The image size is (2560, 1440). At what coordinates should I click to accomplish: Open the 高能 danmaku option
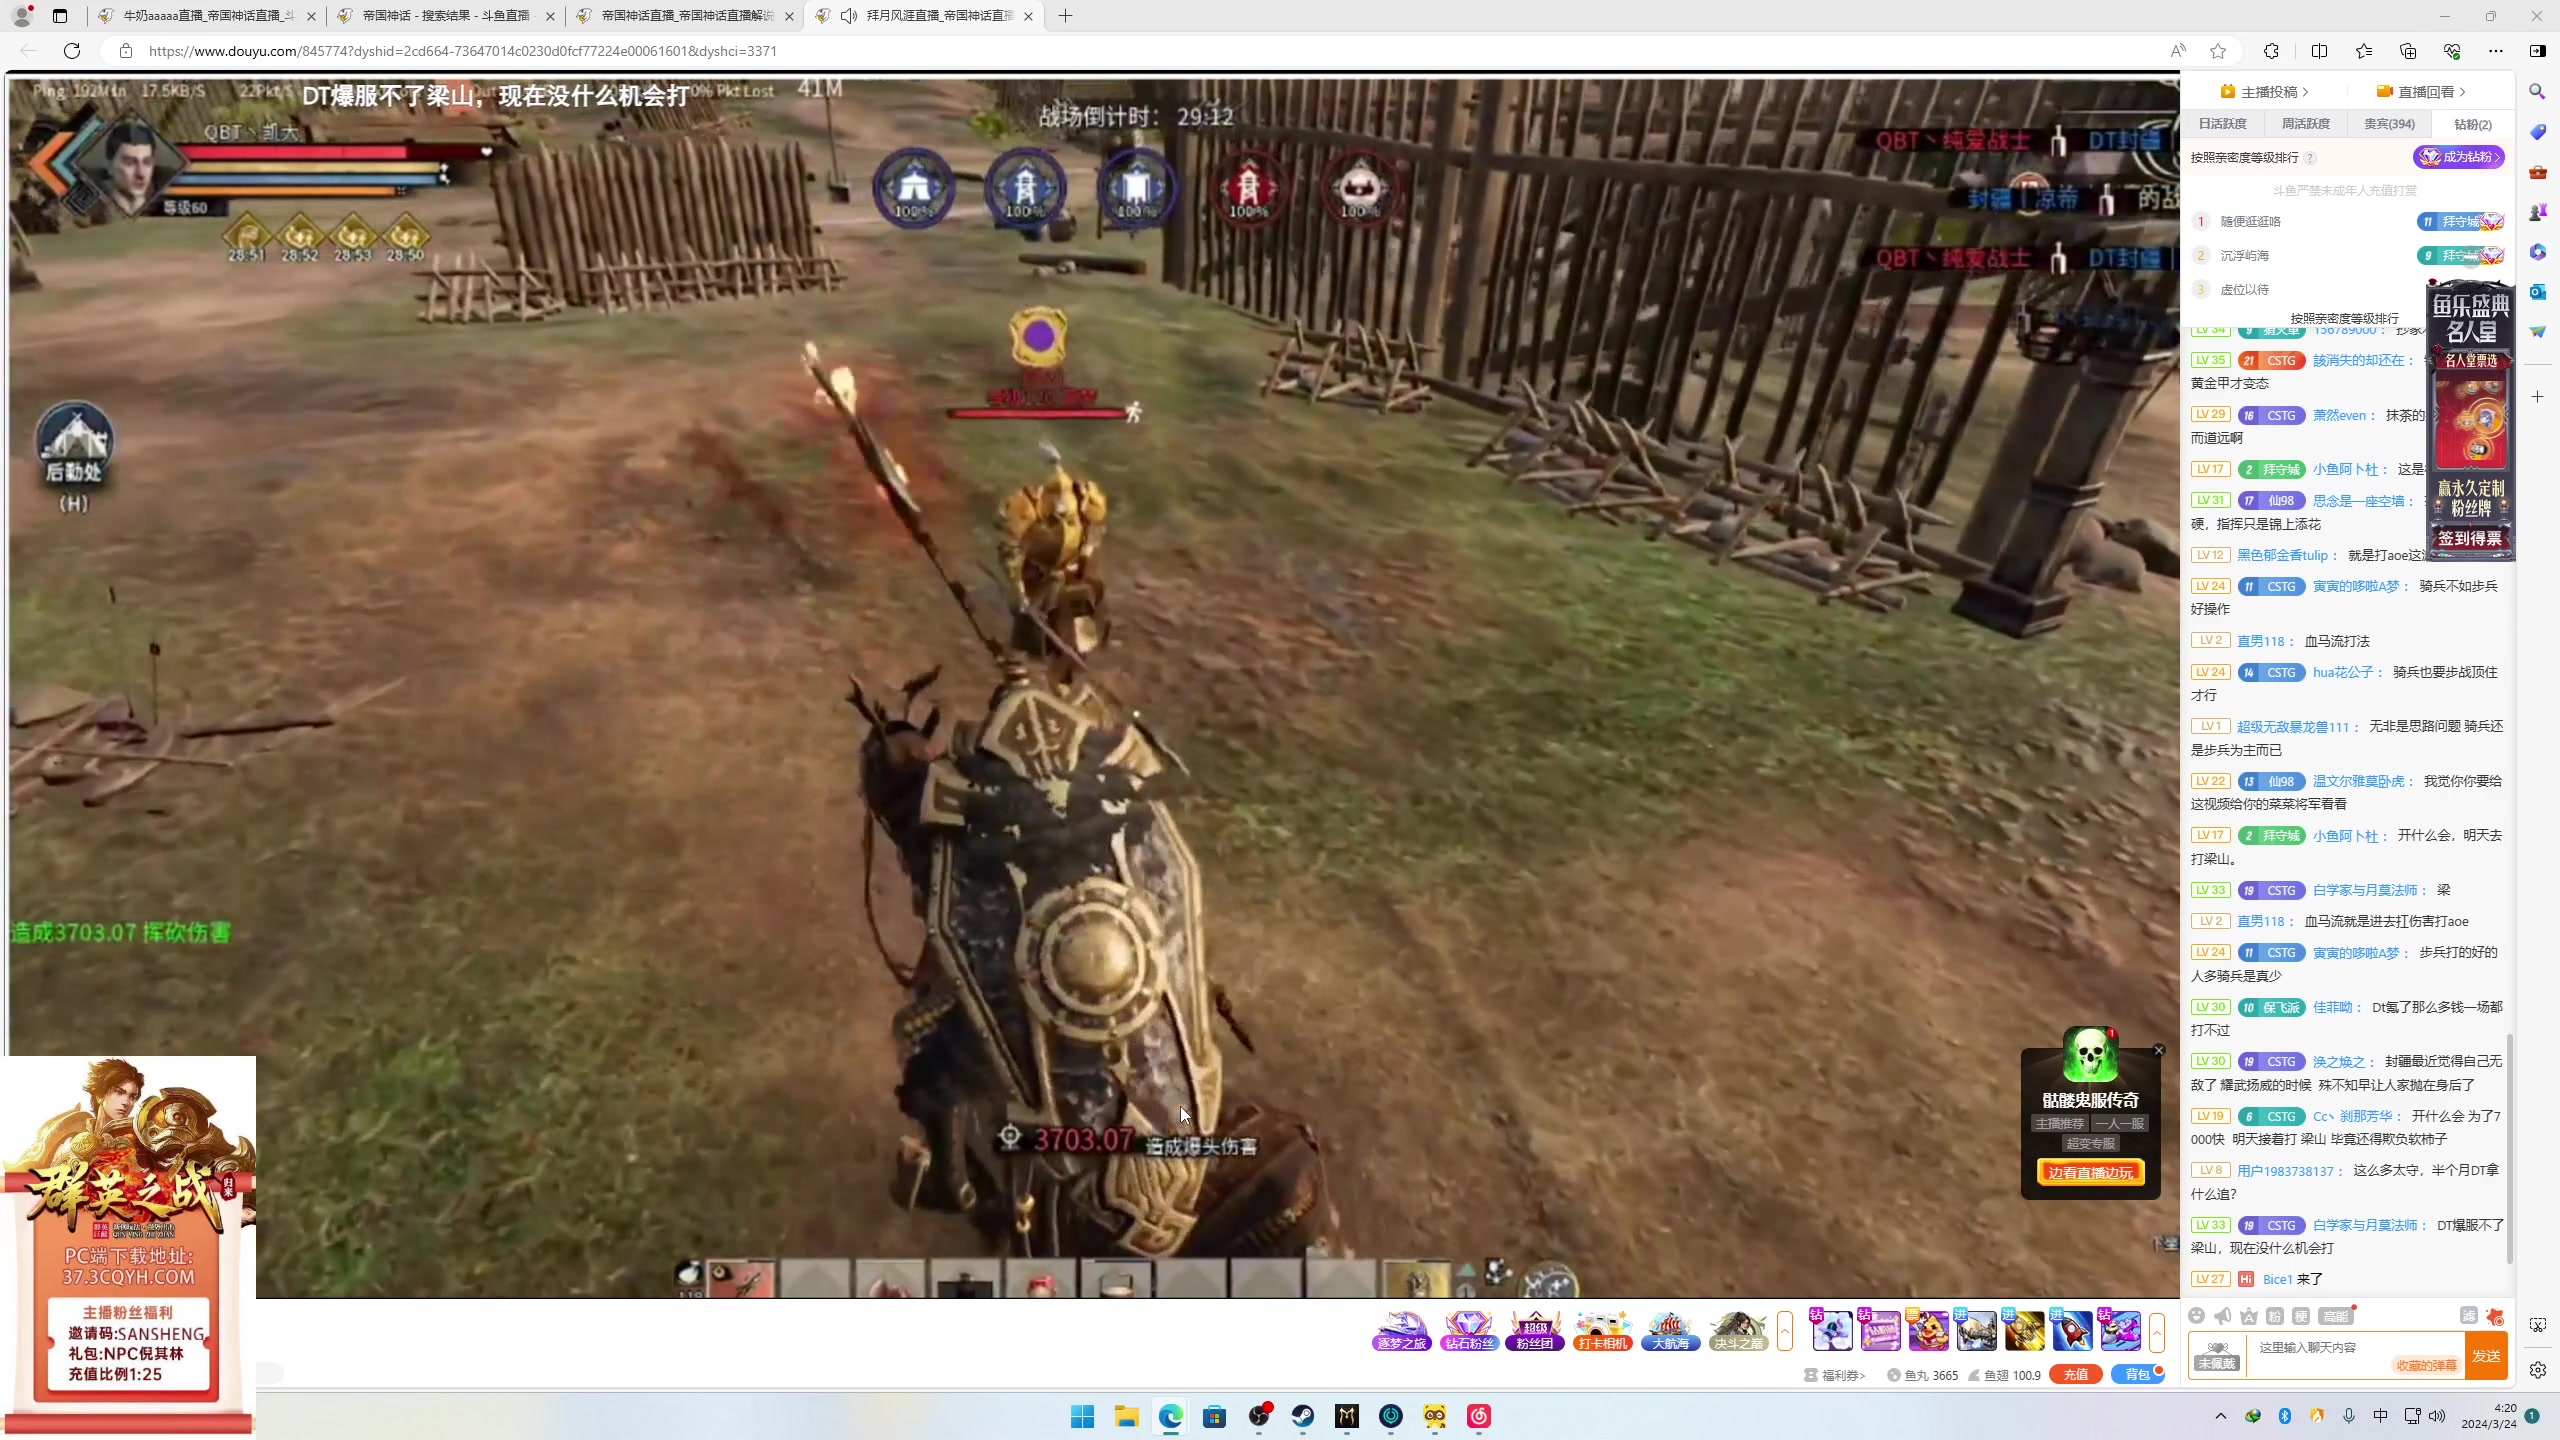coord(2336,1316)
